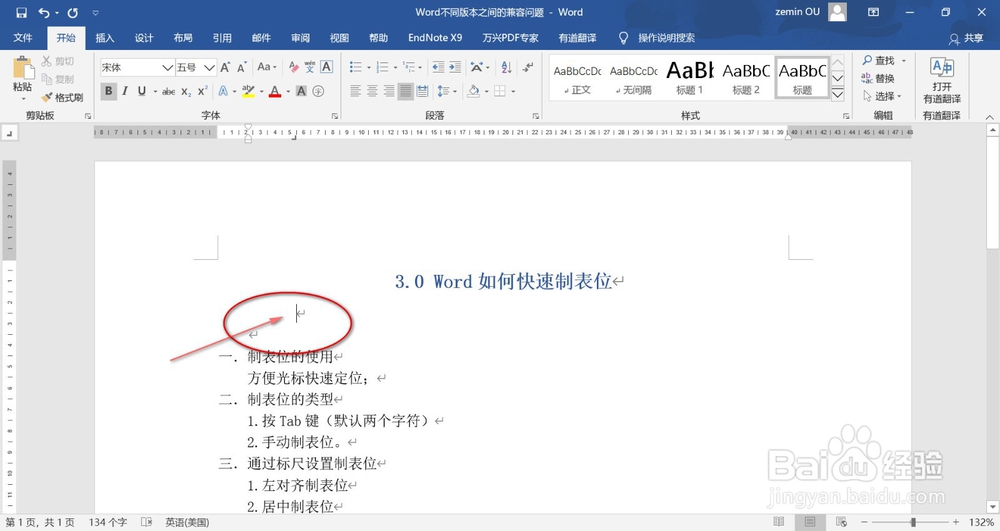Viewport: 1000px width, 531px height.
Task: Switch to read mode view in status bar
Action: point(779,521)
